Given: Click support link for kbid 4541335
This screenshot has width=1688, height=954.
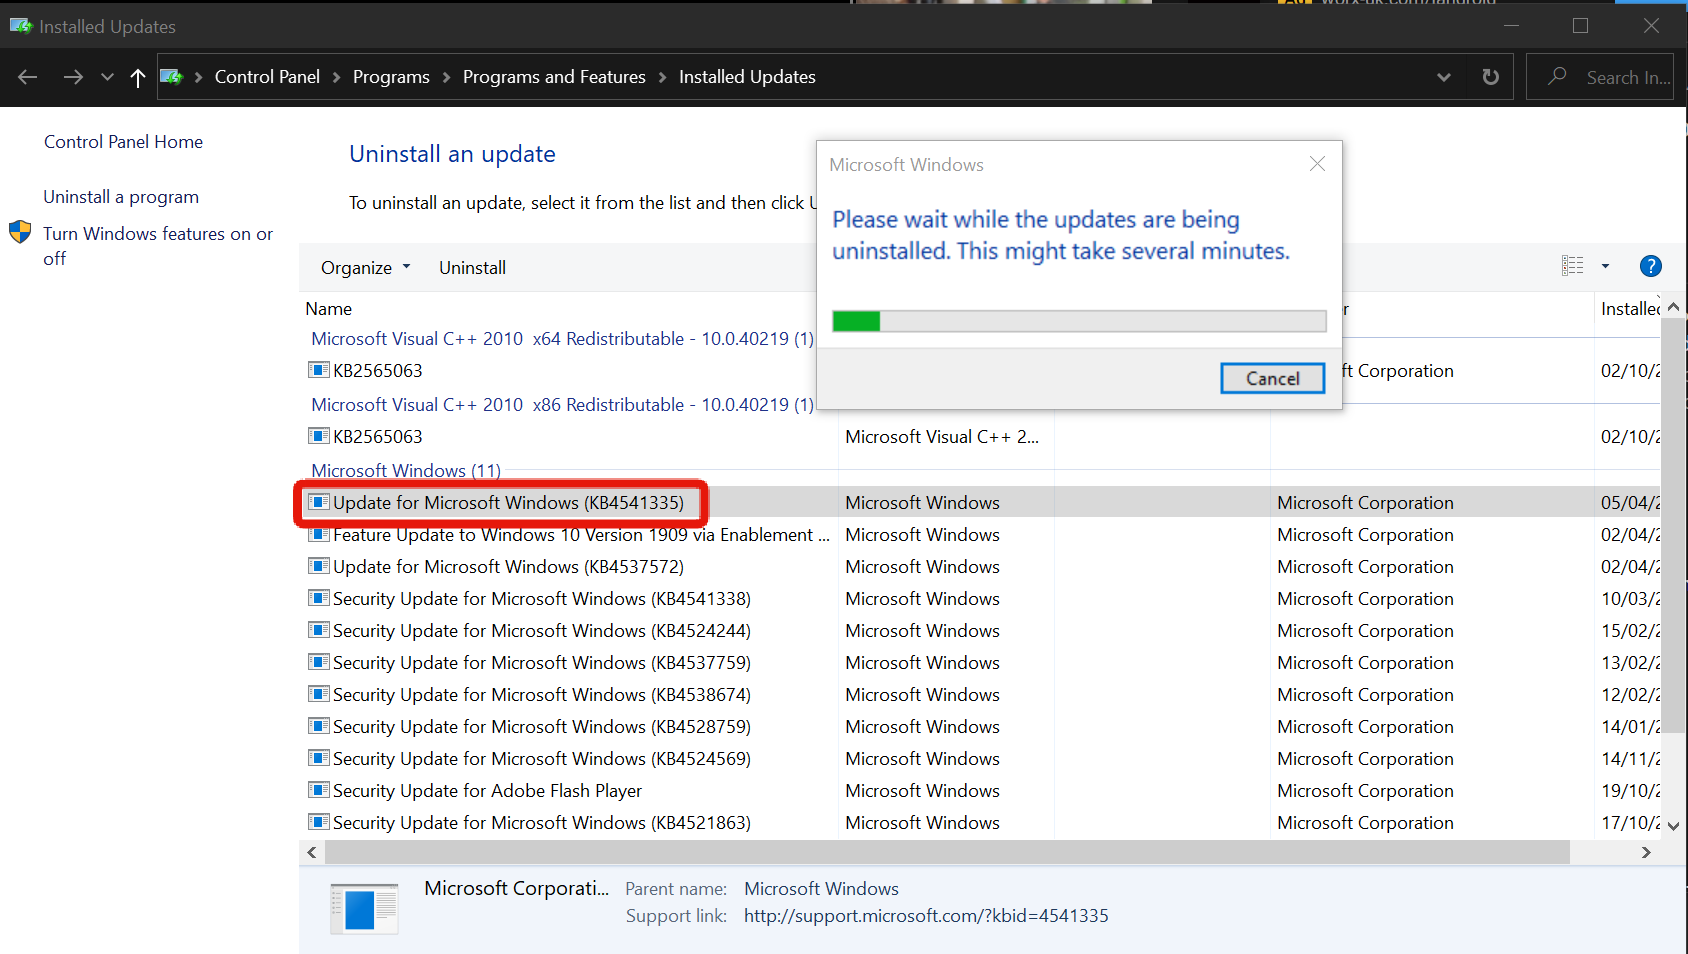Looking at the screenshot, I should coord(926,916).
